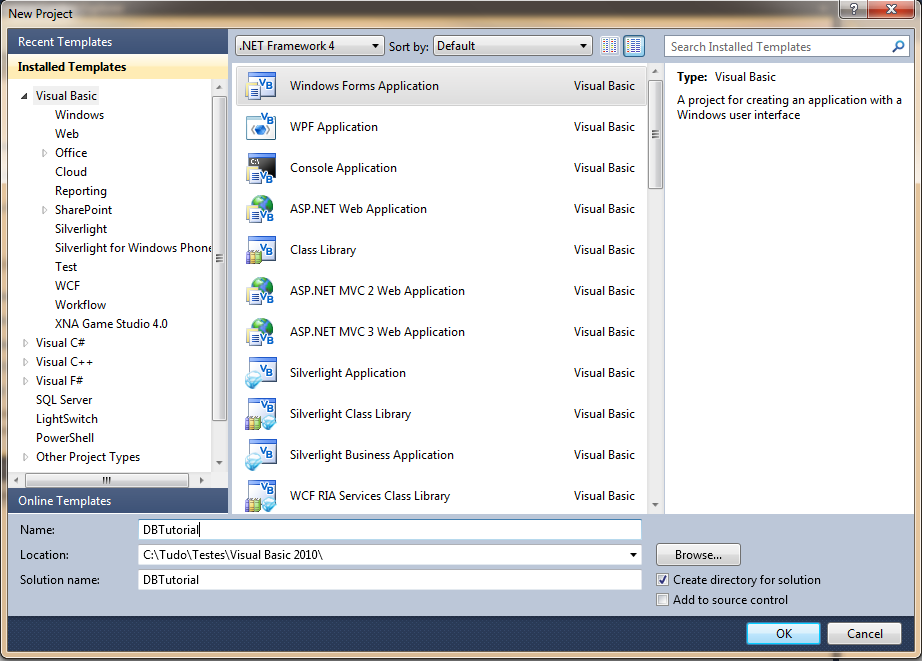Select the ASP.NET Web Application template icon
The width and height of the screenshot is (922, 661).
259,209
